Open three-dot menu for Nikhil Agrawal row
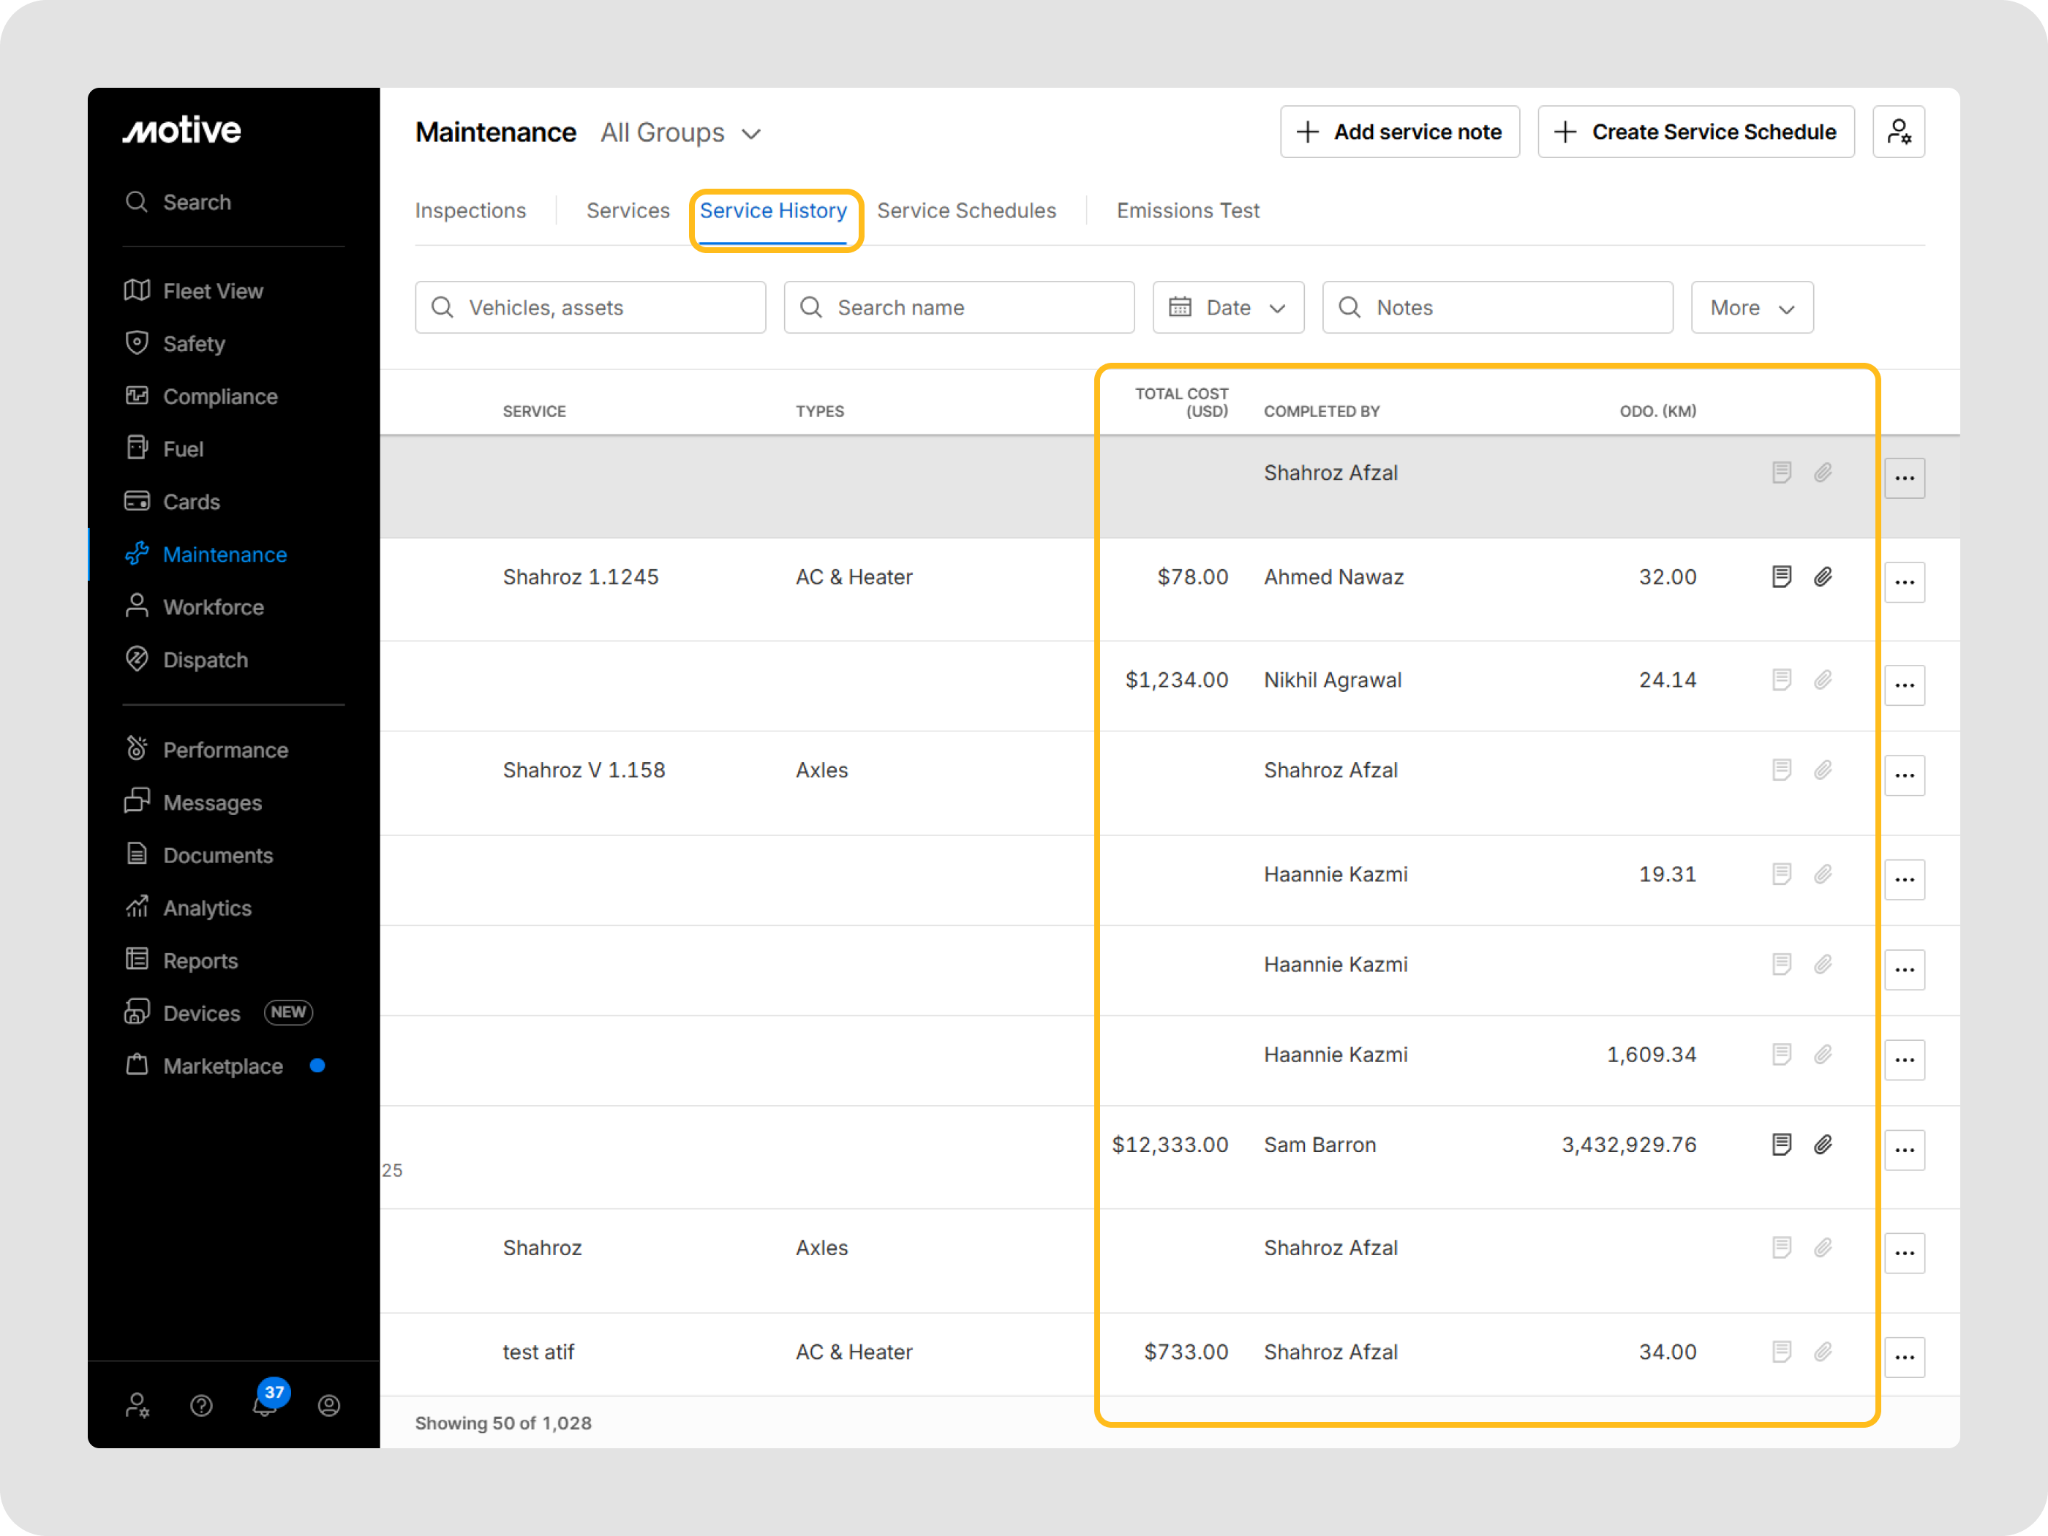This screenshot has height=1536, width=2048. pos(1904,685)
